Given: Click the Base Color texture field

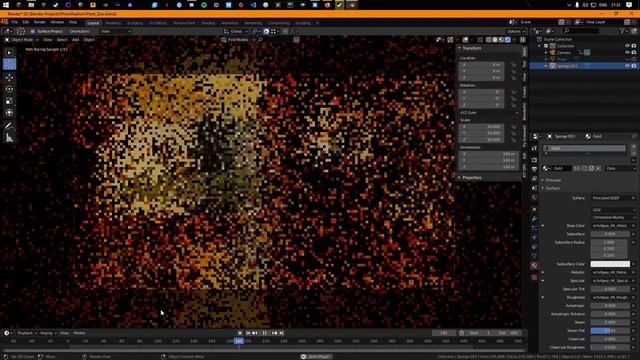Looking at the screenshot, I should click(610, 226).
